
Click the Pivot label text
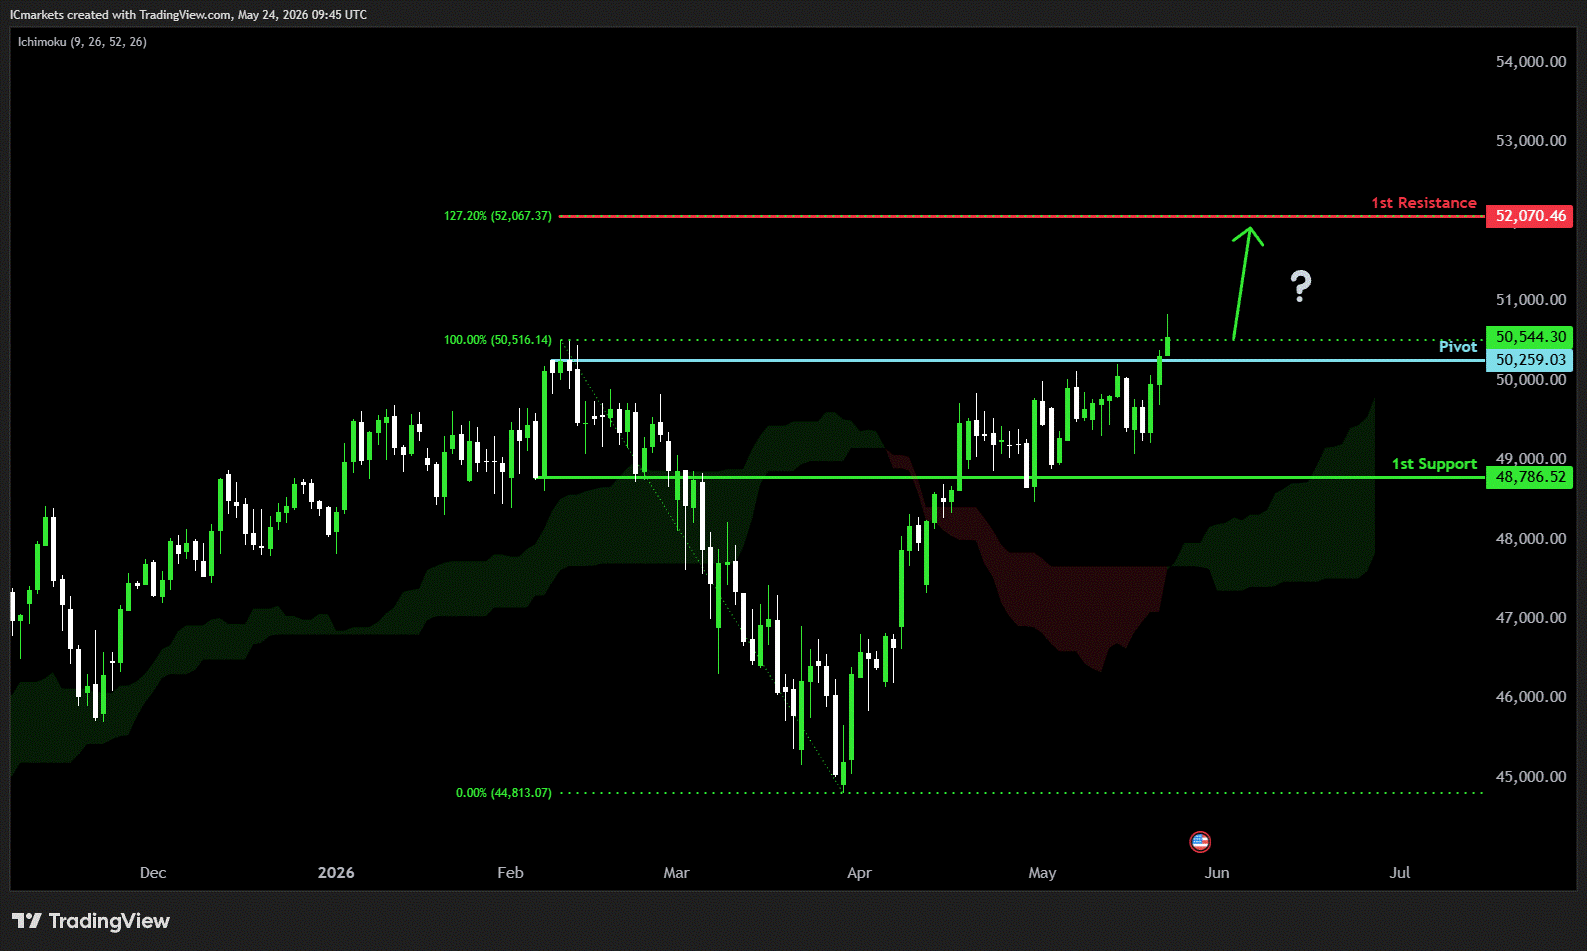click(x=1458, y=347)
